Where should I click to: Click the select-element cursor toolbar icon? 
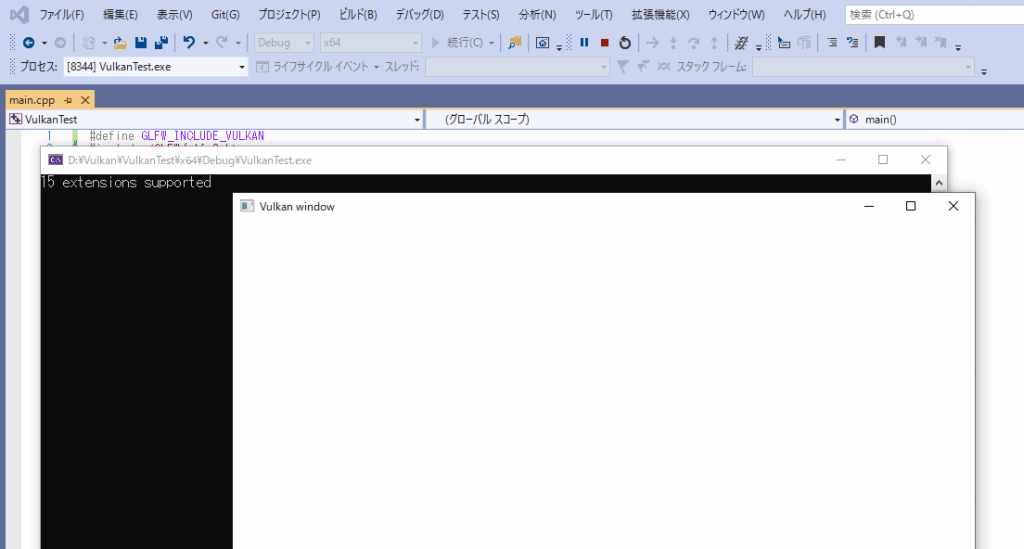(784, 42)
